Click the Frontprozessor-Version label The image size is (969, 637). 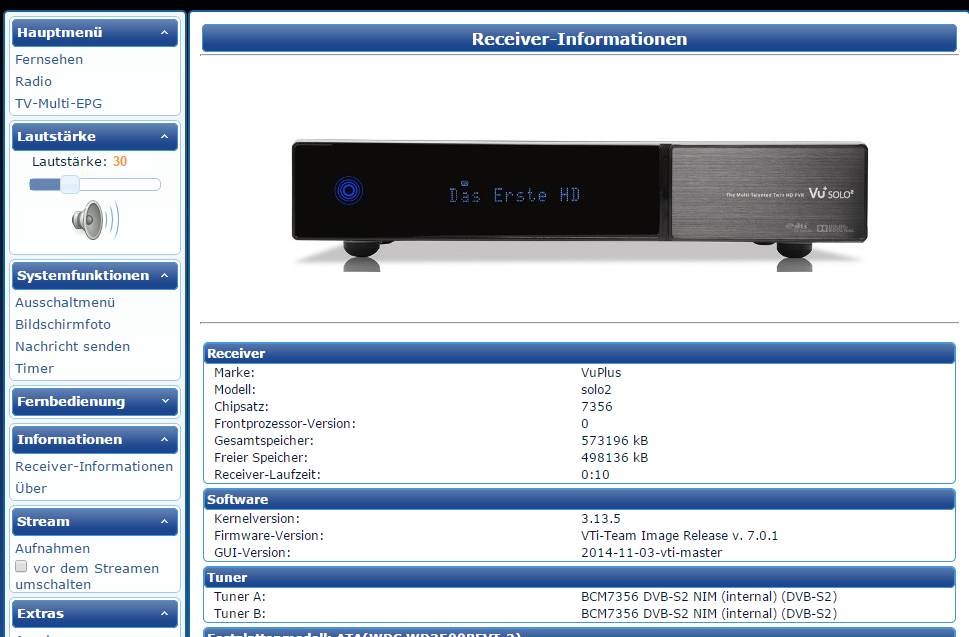point(285,424)
